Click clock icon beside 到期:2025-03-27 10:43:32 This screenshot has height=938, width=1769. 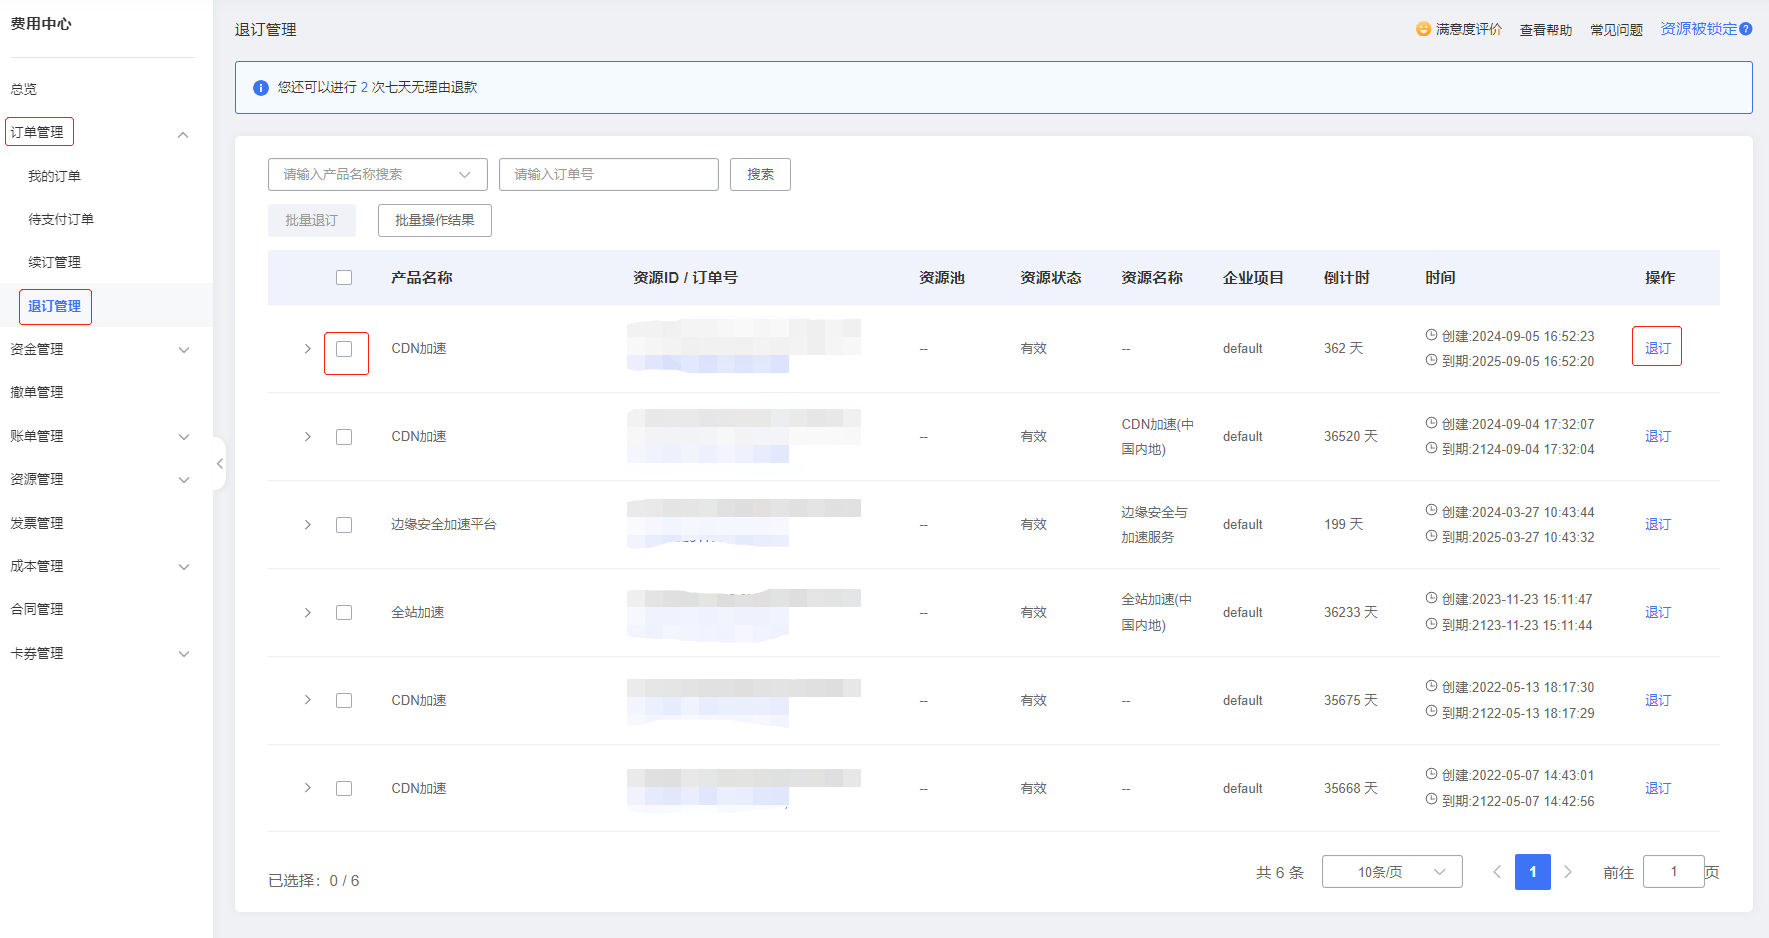tap(1431, 536)
